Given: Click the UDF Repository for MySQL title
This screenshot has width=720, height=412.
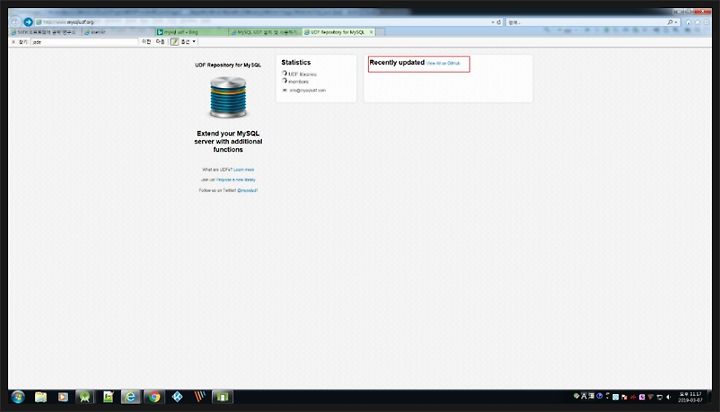Looking at the screenshot, I should (228, 65).
